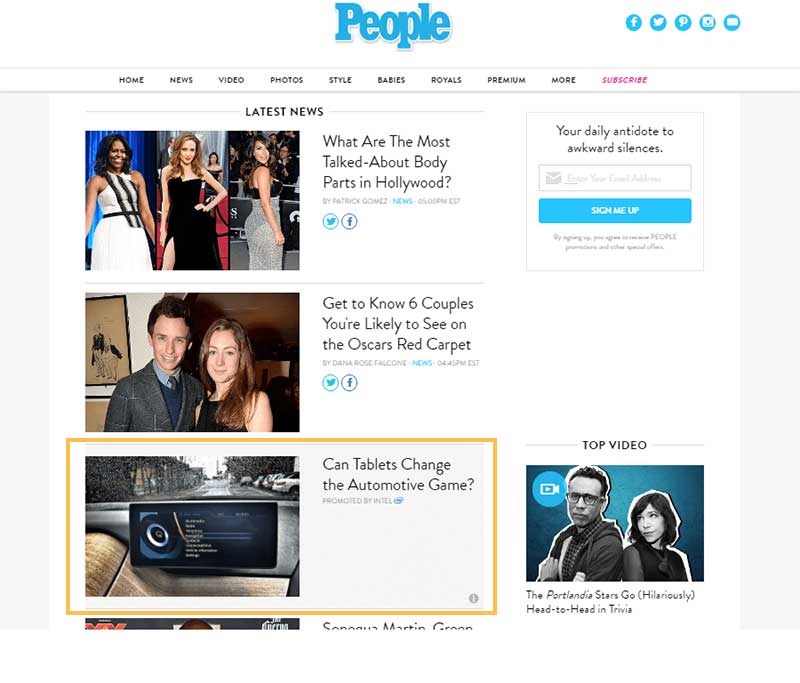This screenshot has height=683, width=800.
Task: Focus the email address input field
Action: coord(615,178)
